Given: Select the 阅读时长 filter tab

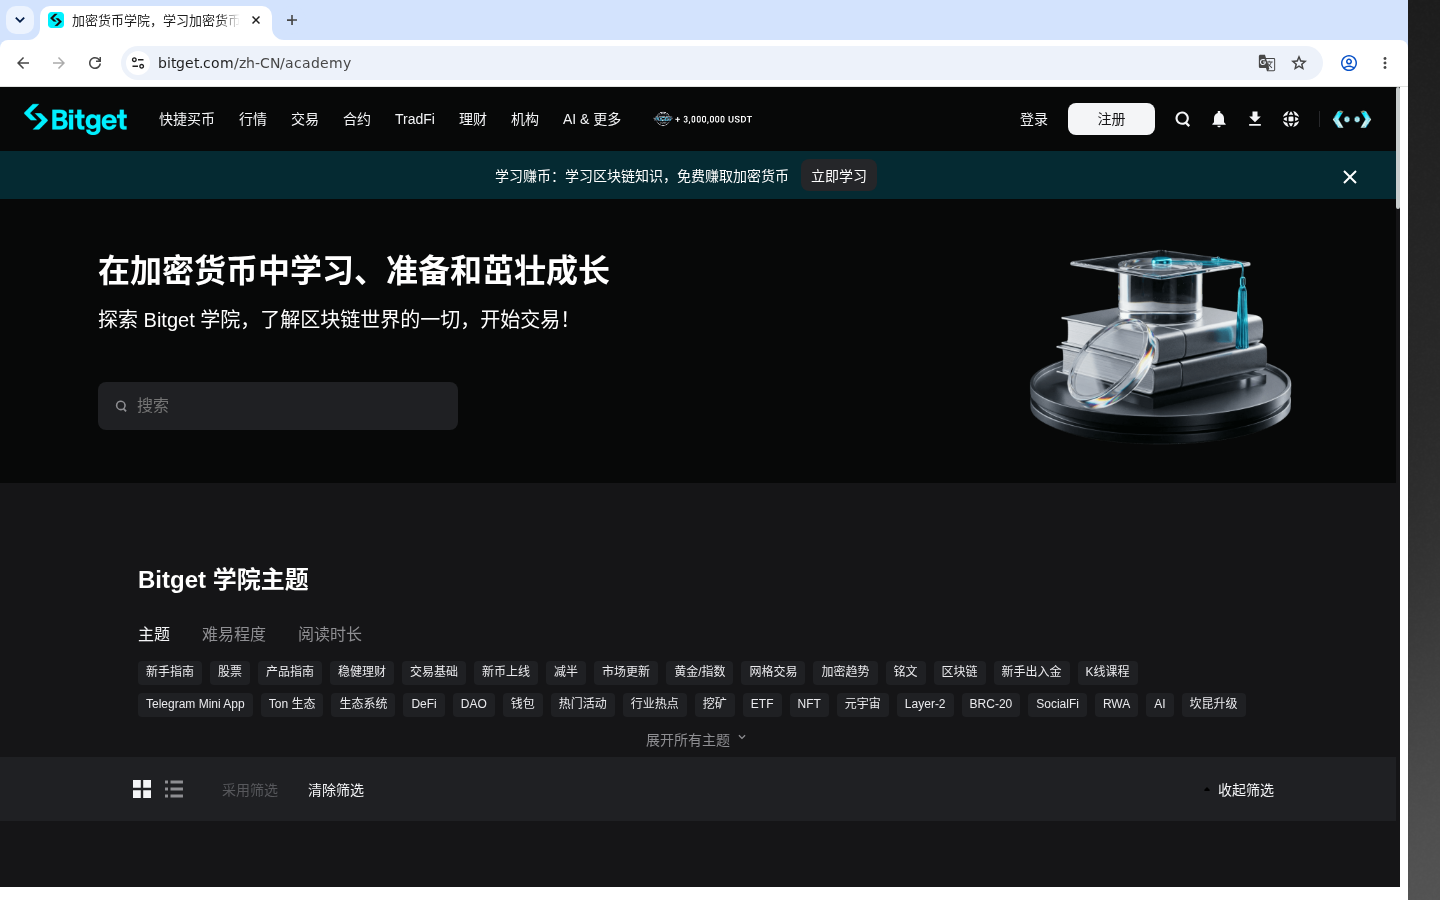Looking at the screenshot, I should pyautogui.click(x=330, y=634).
